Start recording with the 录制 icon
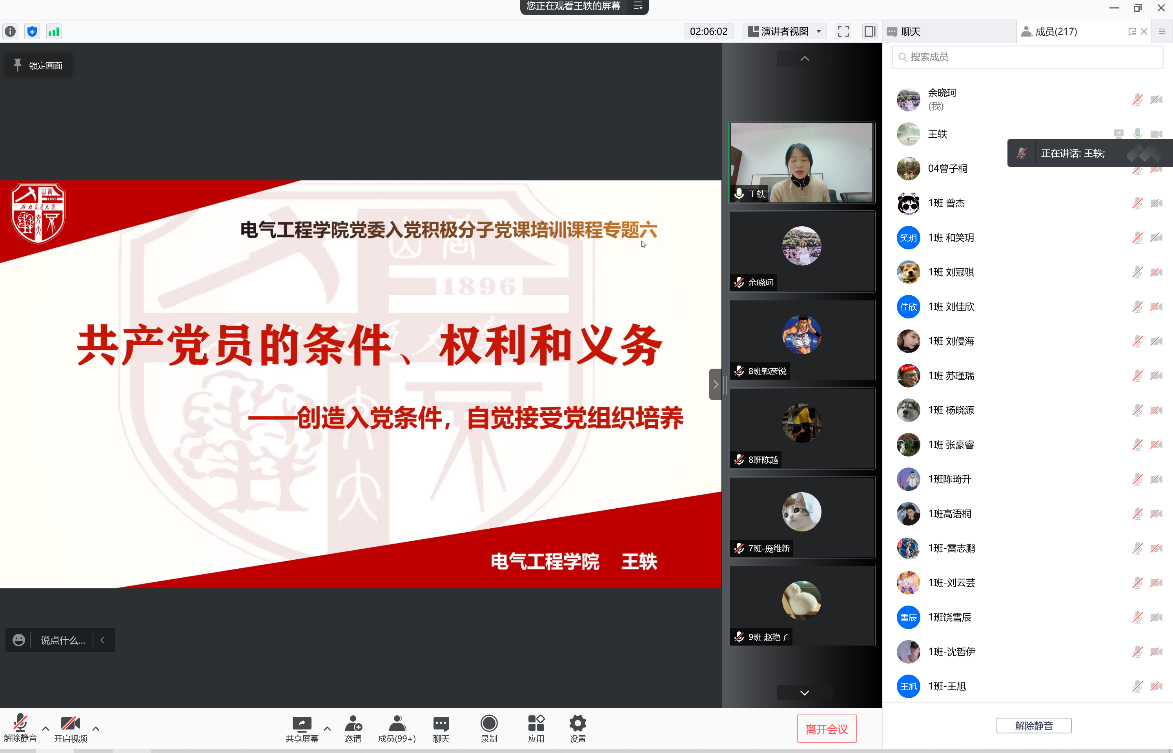The width and height of the screenshot is (1173, 753). tap(489, 727)
